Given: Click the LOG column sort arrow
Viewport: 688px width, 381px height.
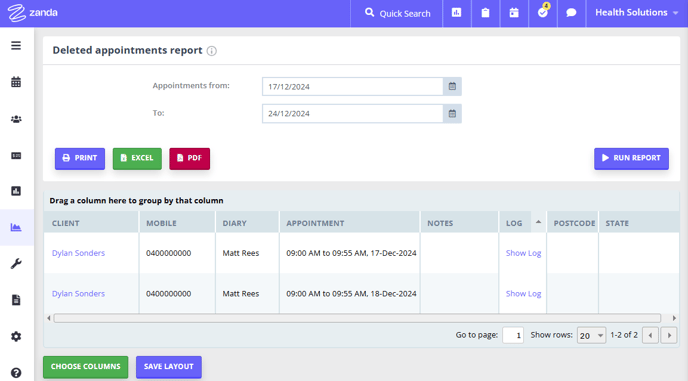Looking at the screenshot, I should click(538, 222).
